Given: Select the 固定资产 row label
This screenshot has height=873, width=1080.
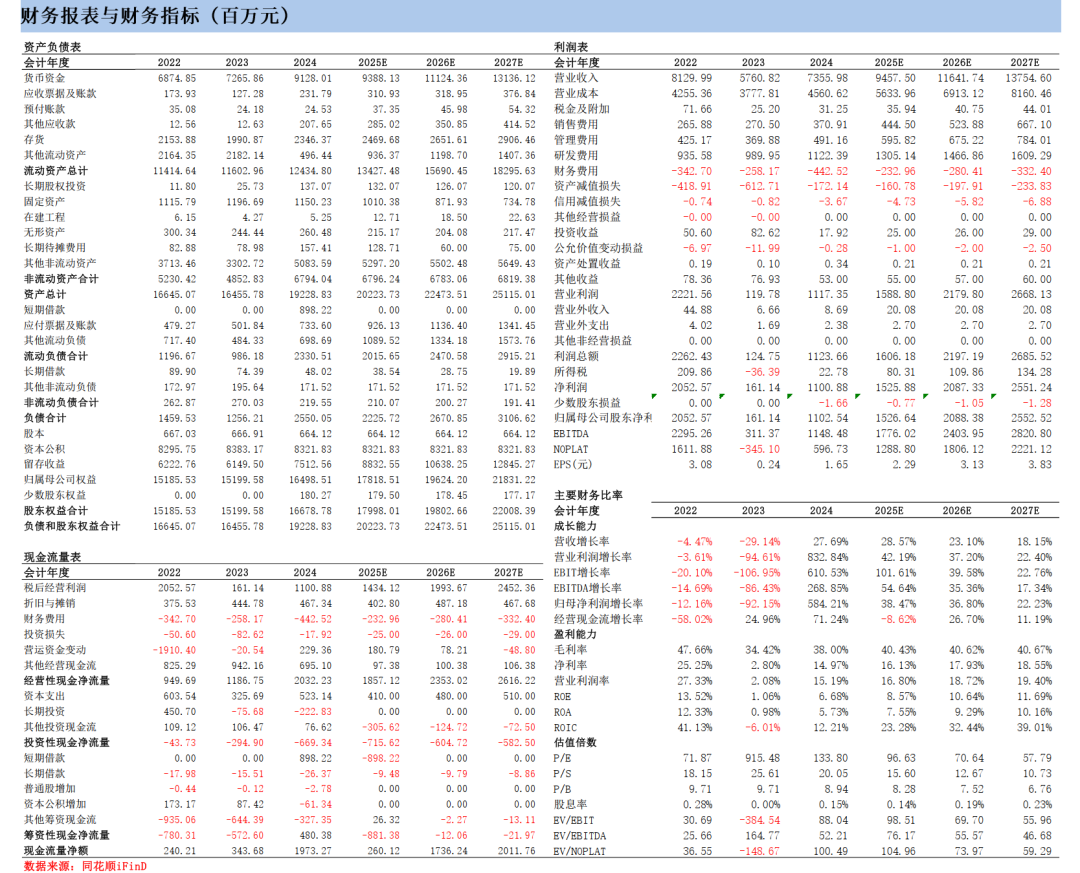Looking at the screenshot, I should (x=44, y=201).
